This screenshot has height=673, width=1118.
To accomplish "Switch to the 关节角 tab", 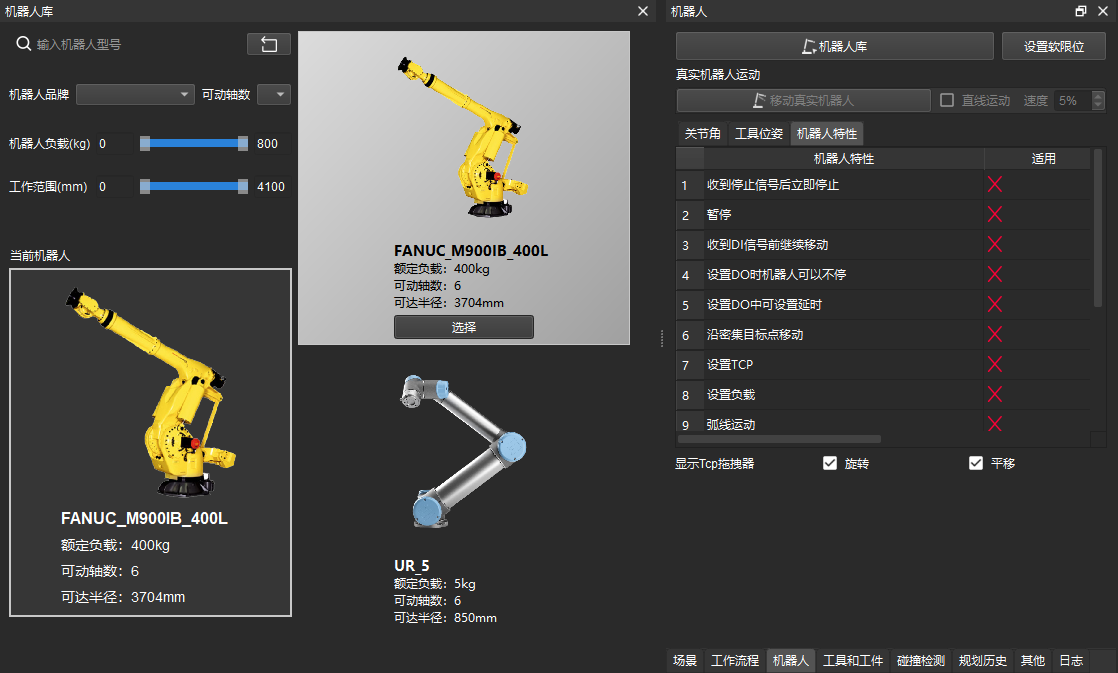I will click(x=702, y=133).
